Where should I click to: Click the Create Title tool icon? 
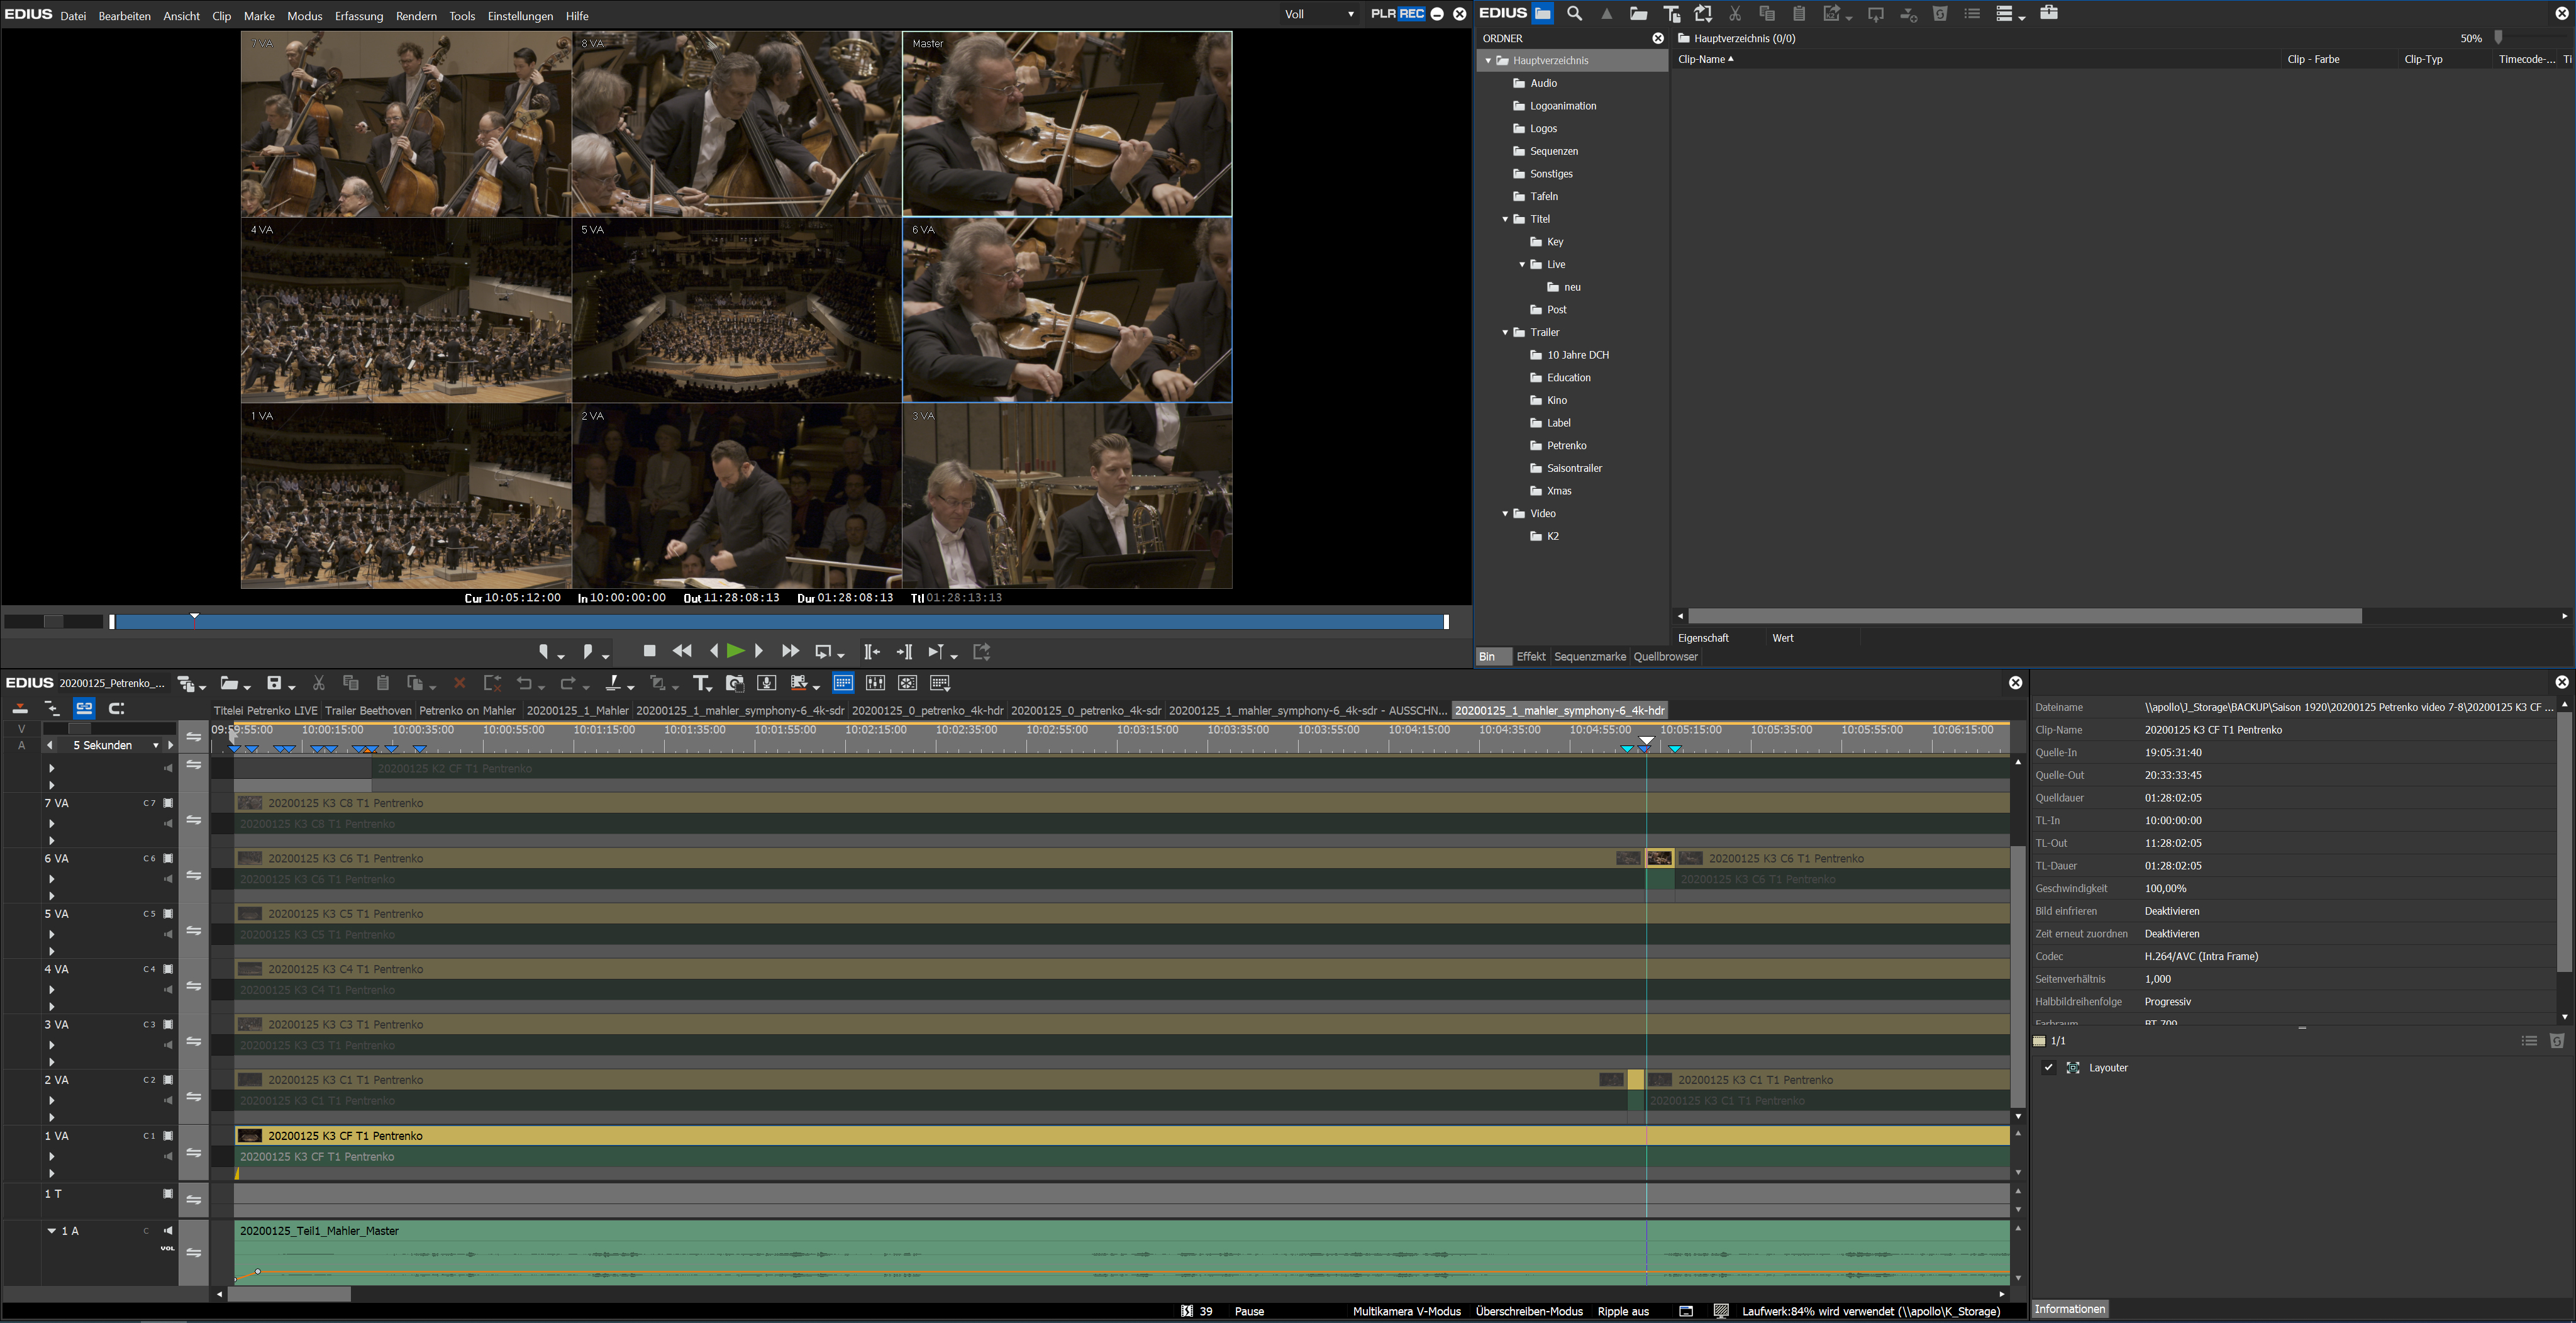701,683
